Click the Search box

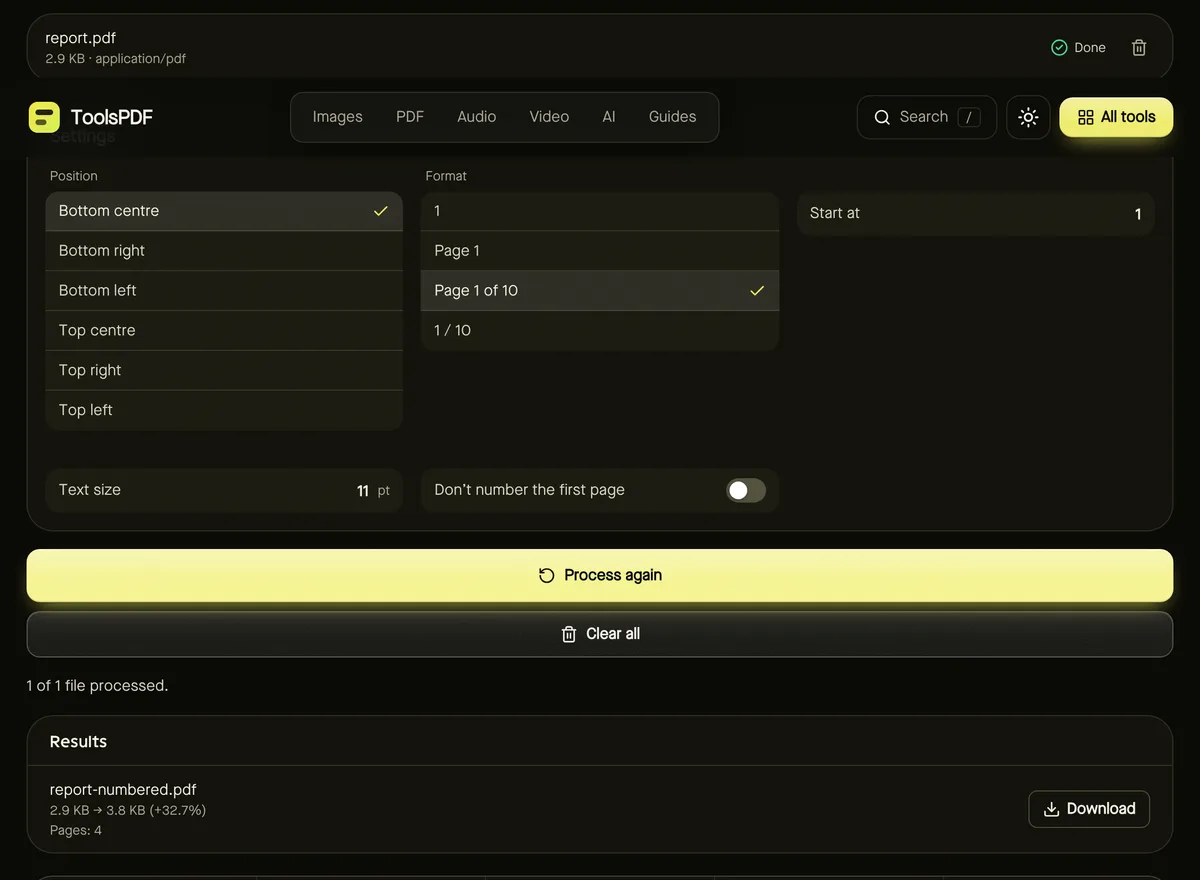[927, 117]
